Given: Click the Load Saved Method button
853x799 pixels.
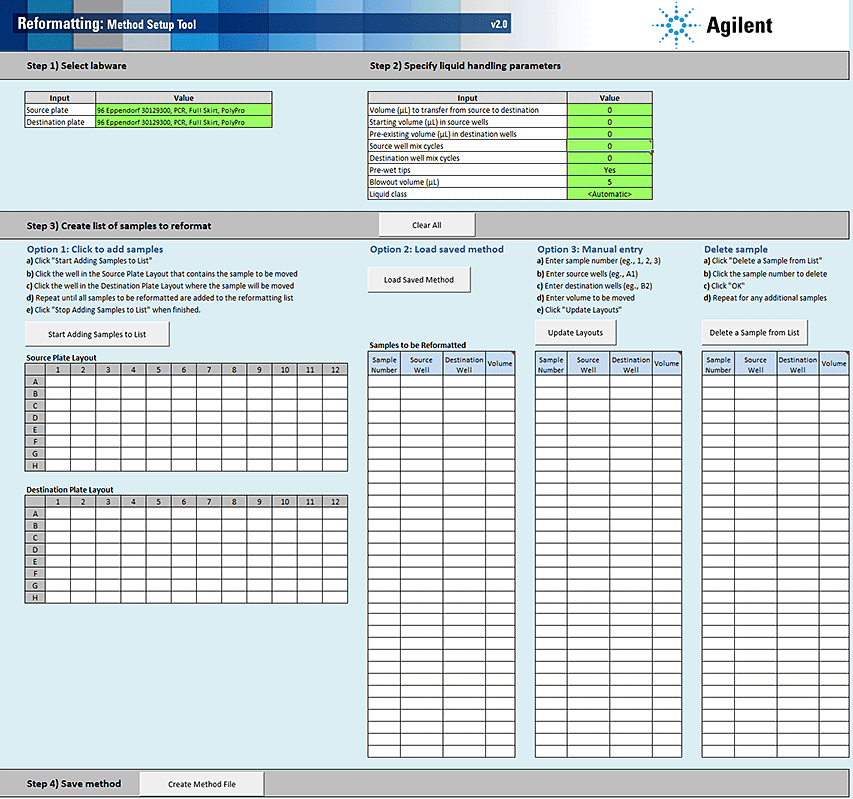Looking at the screenshot, I should [x=419, y=280].
